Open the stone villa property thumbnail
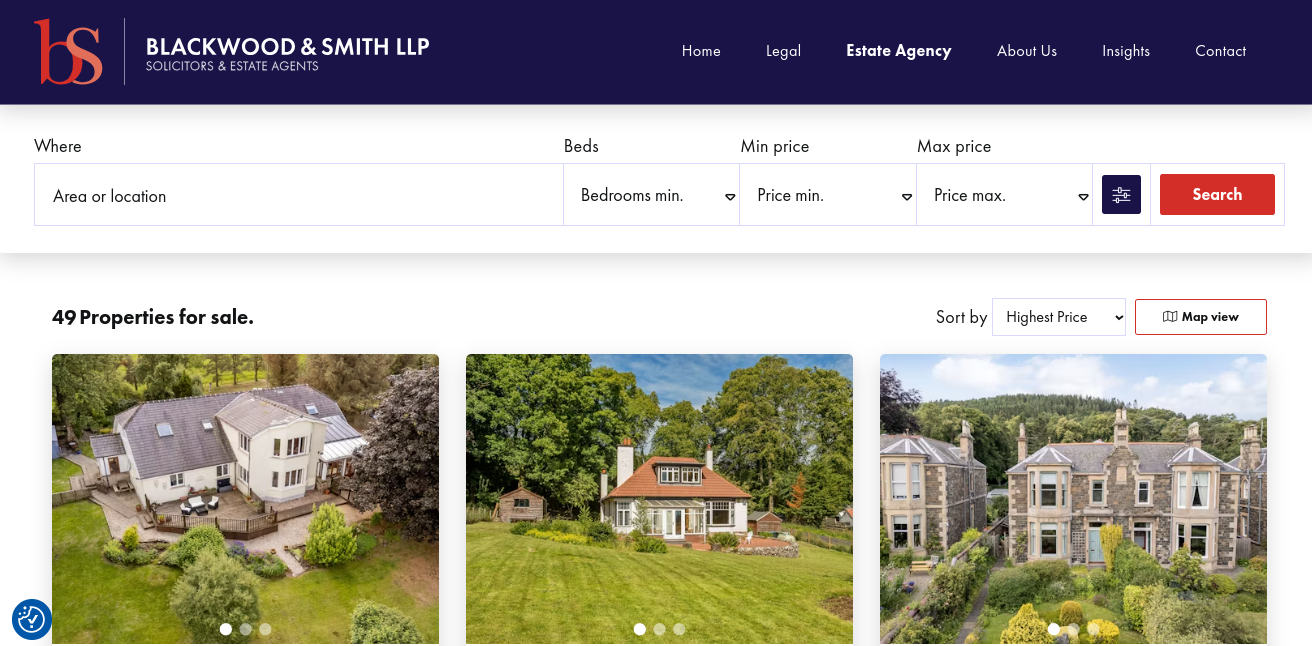 pos(1073,499)
